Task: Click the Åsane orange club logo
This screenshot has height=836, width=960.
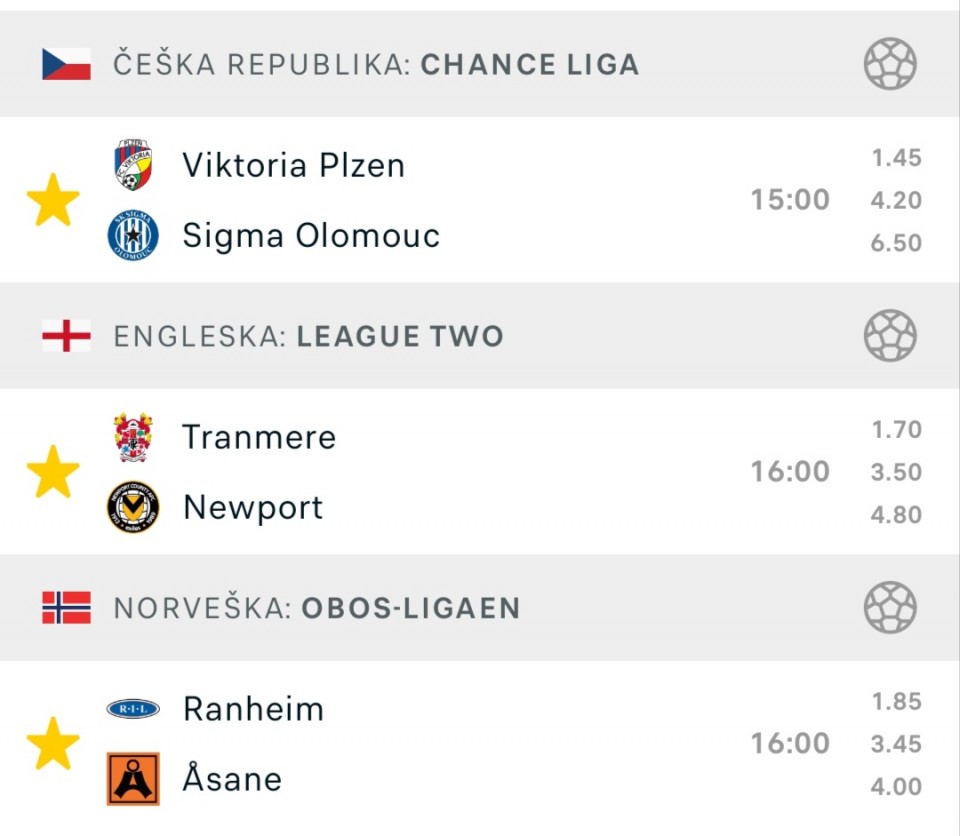Action: [x=133, y=778]
